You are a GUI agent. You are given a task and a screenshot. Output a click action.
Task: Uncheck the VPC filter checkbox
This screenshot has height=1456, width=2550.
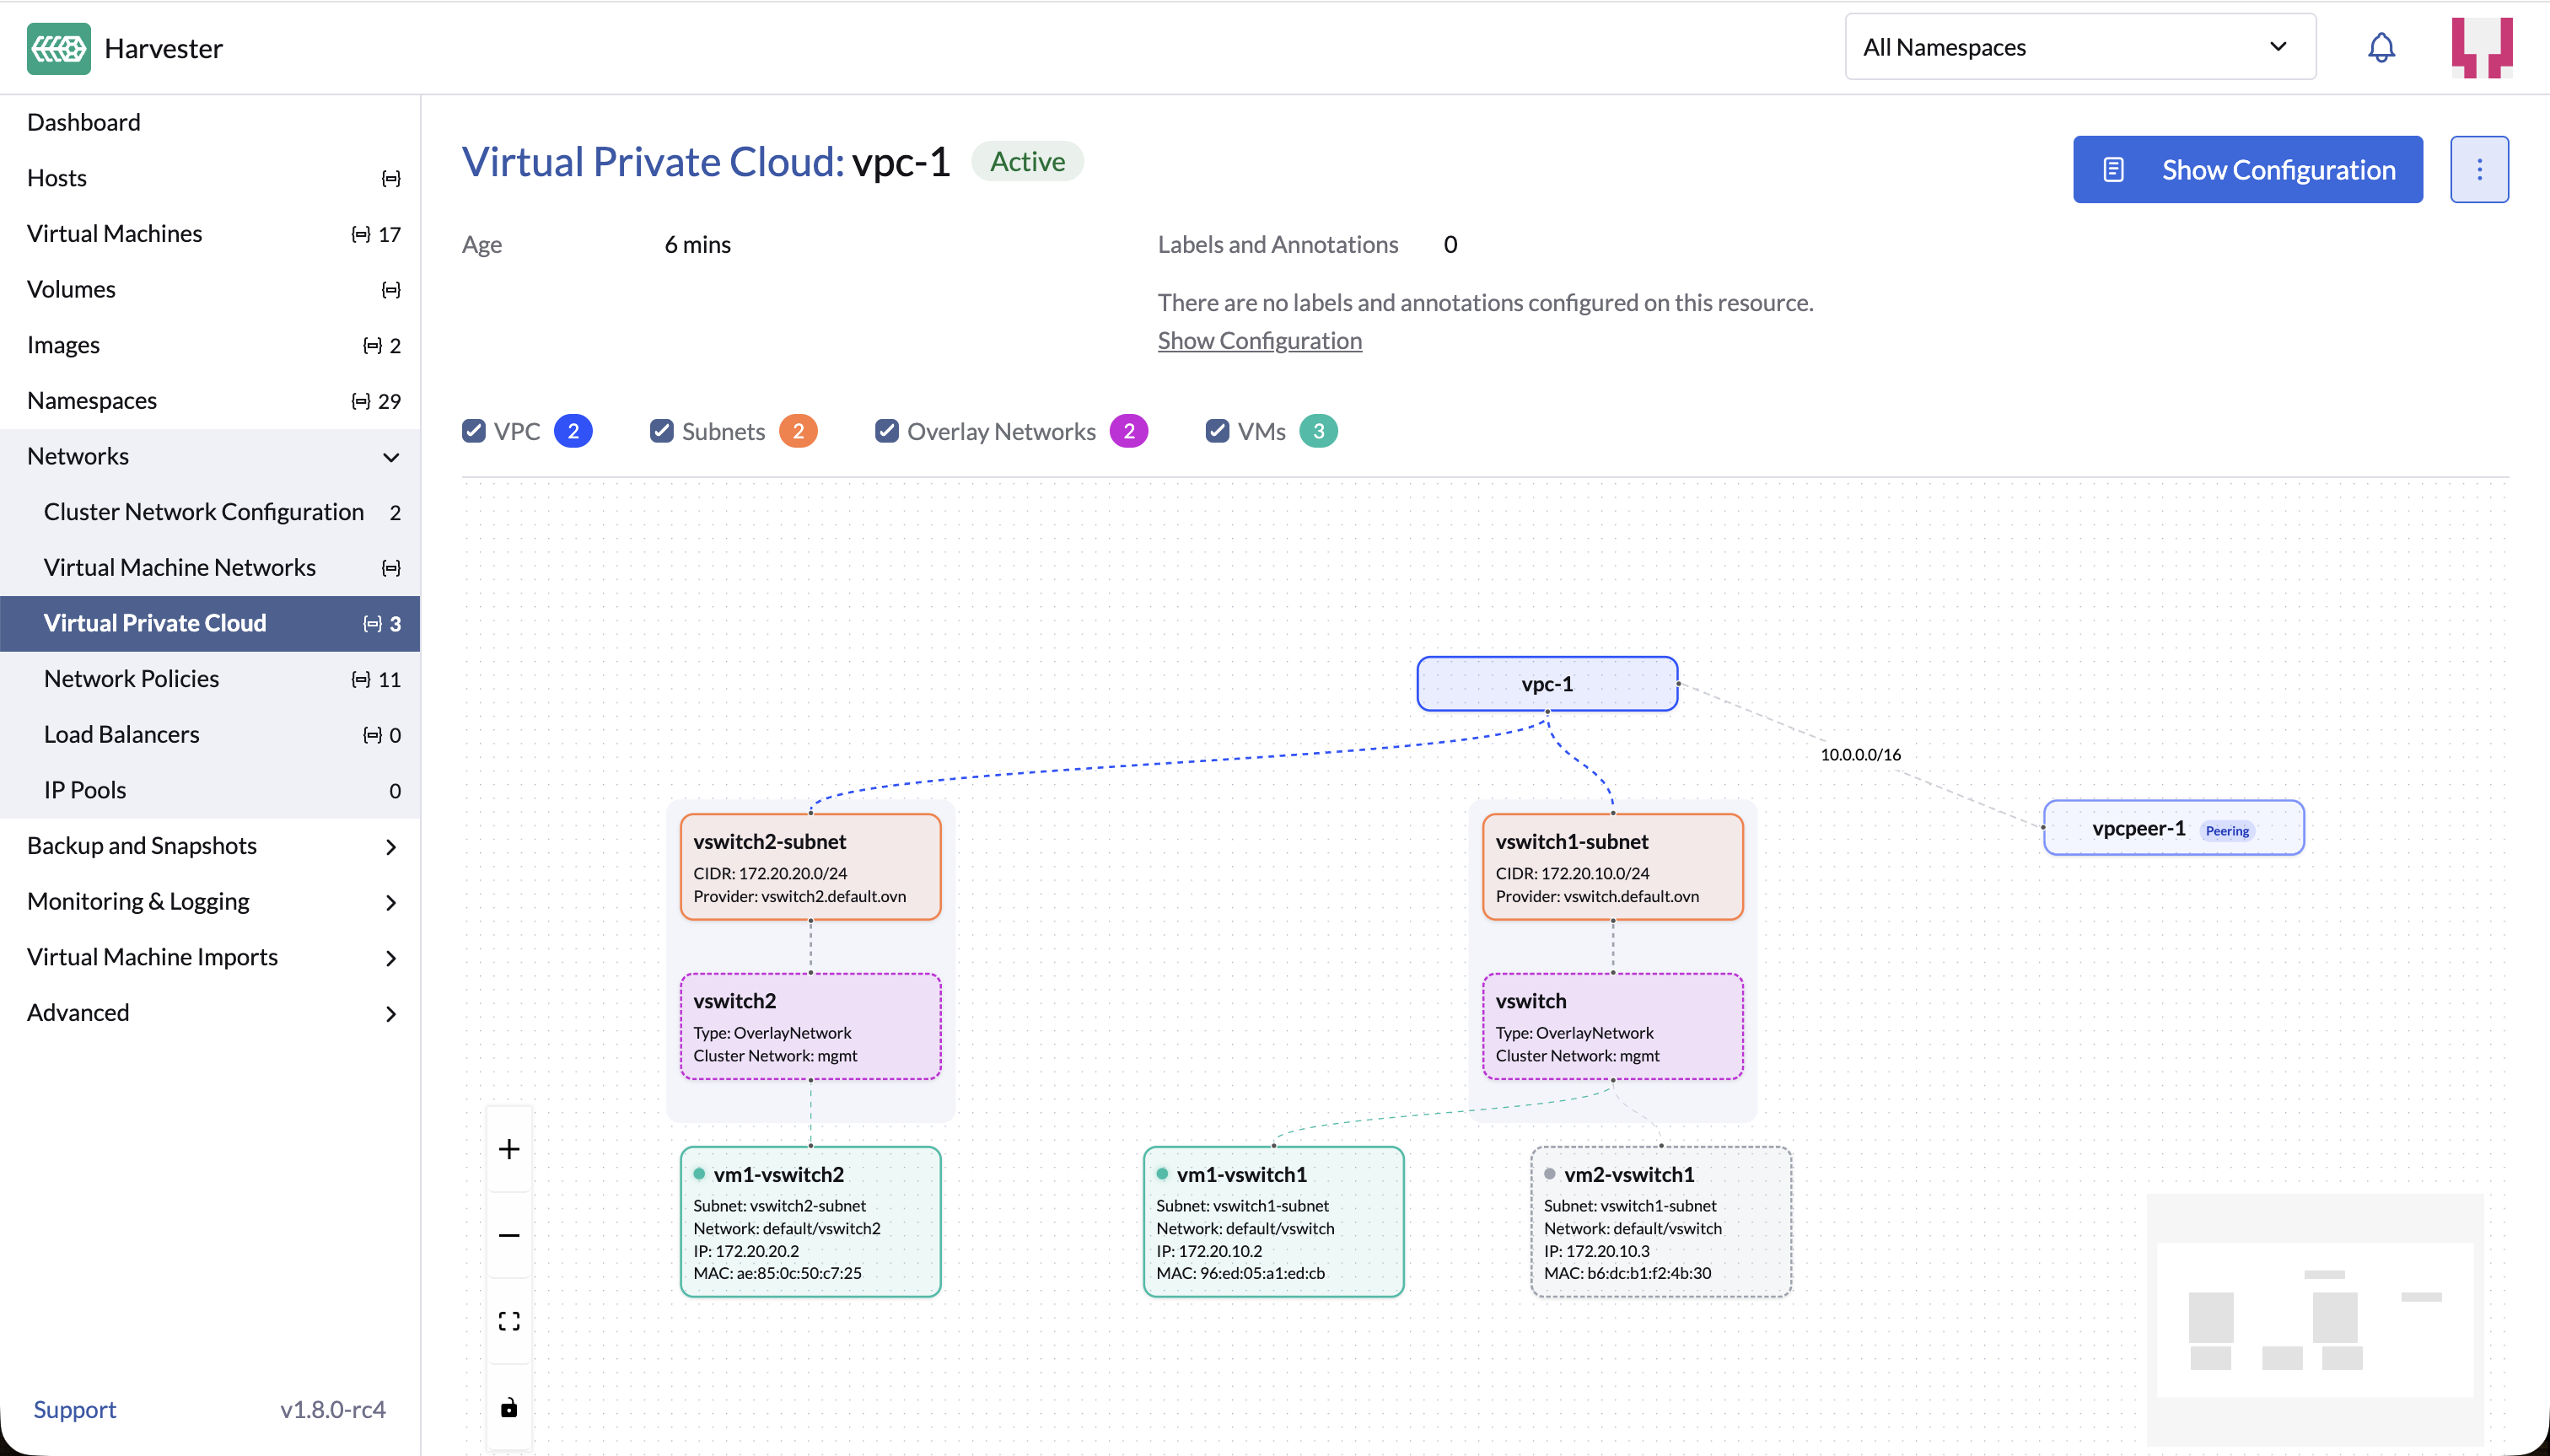[x=474, y=431]
